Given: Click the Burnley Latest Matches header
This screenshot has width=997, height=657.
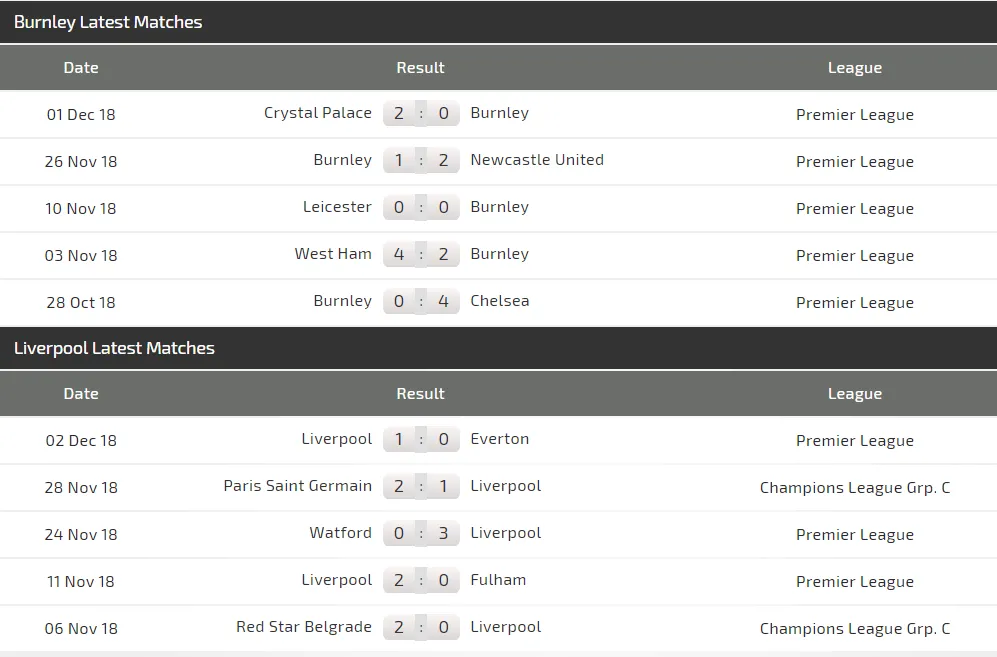Looking at the screenshot, I should coord(108,22).
